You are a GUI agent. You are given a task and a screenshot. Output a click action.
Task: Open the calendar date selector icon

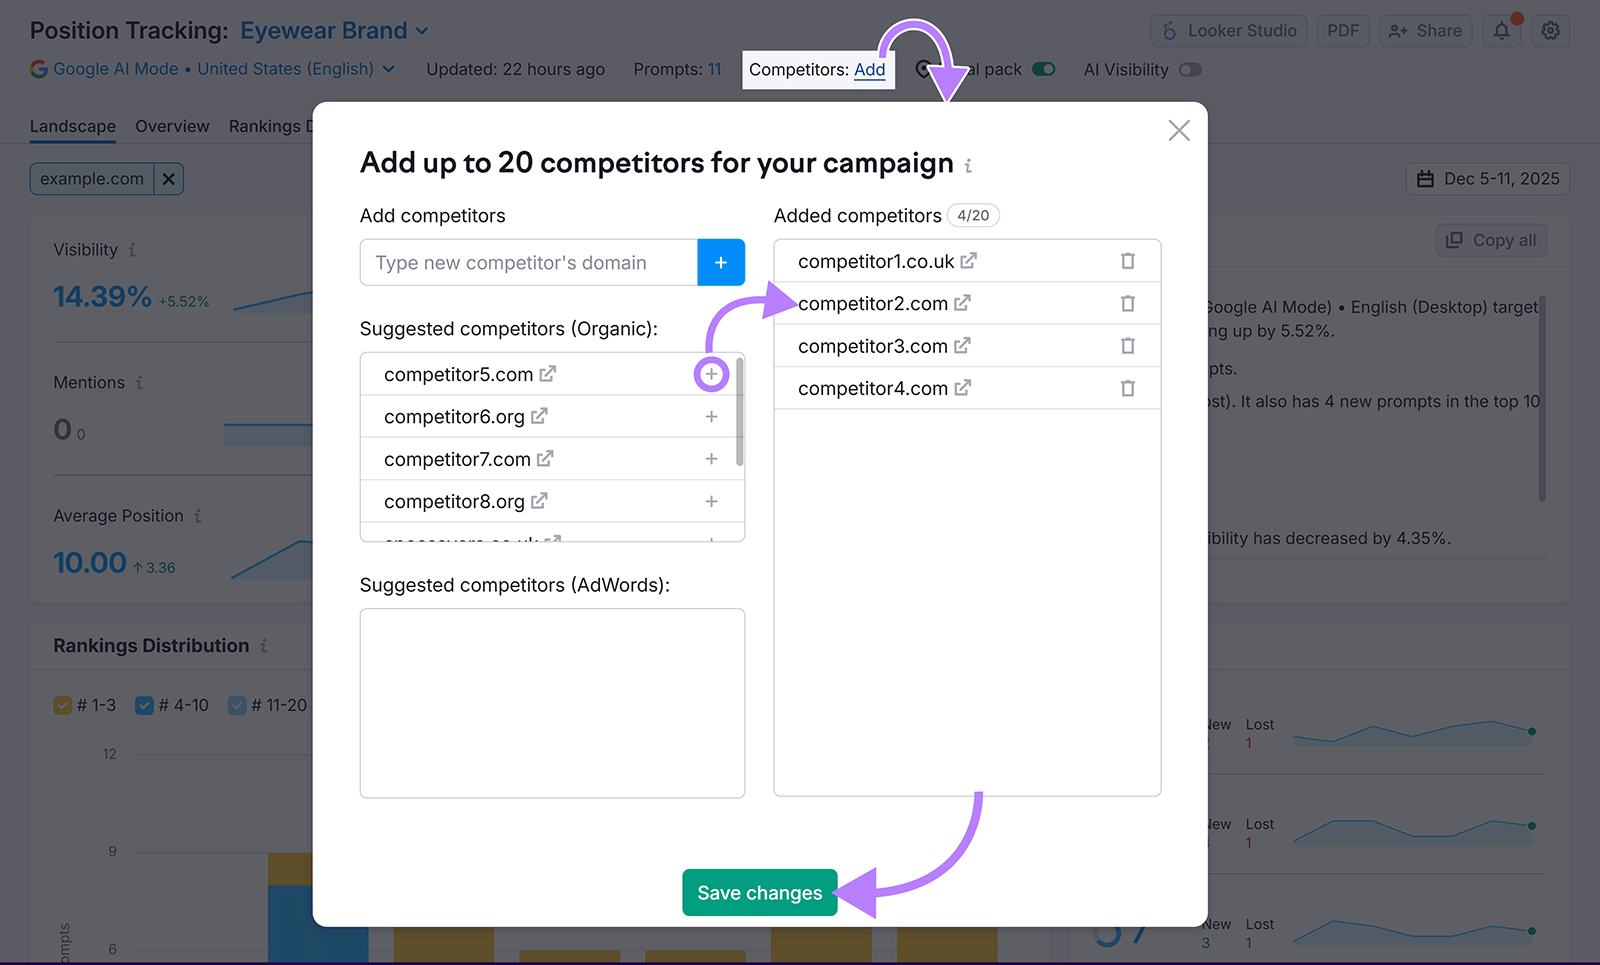pos(1426,178)
